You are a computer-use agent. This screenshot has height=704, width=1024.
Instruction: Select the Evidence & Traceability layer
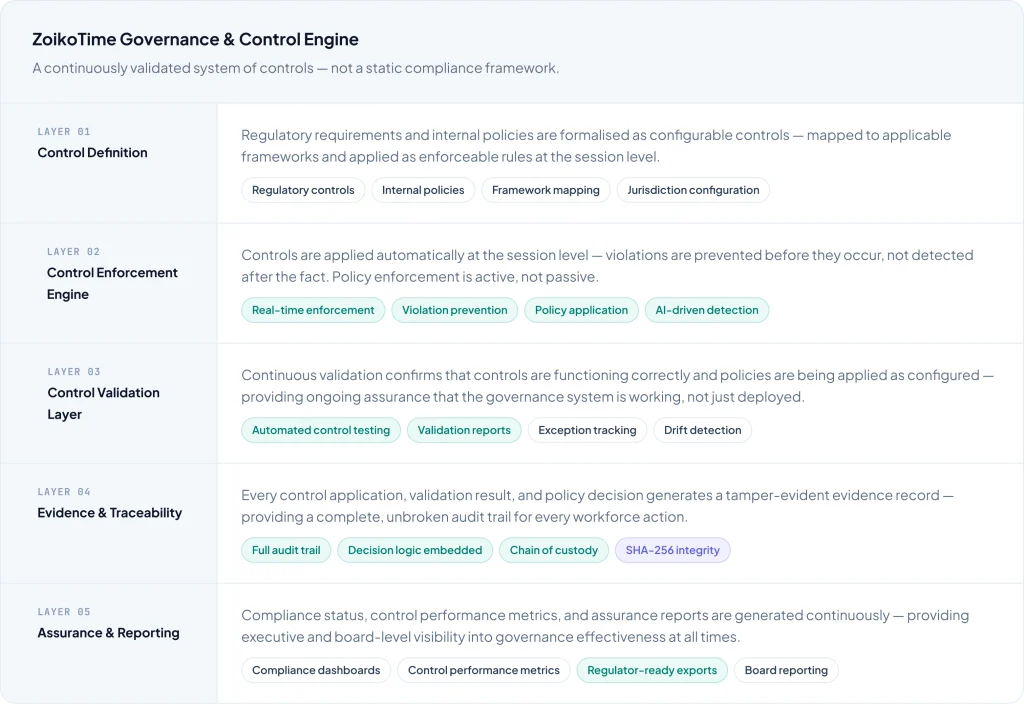pos(109,513)
